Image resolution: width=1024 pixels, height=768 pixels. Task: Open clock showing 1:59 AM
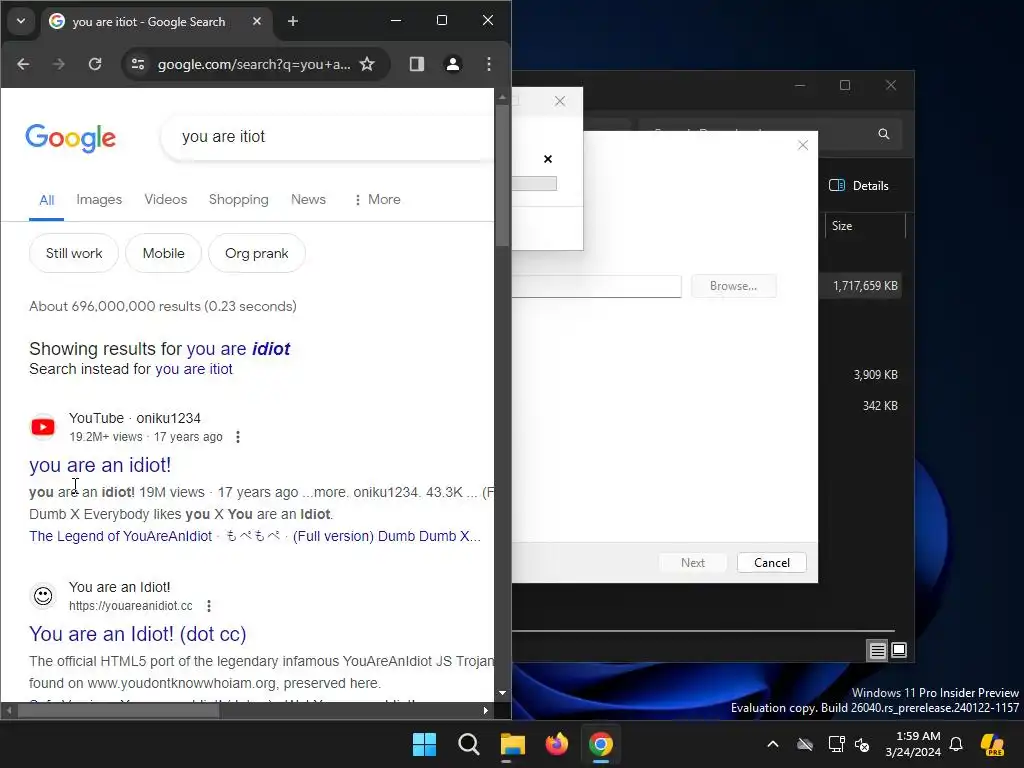coord(913,744)
